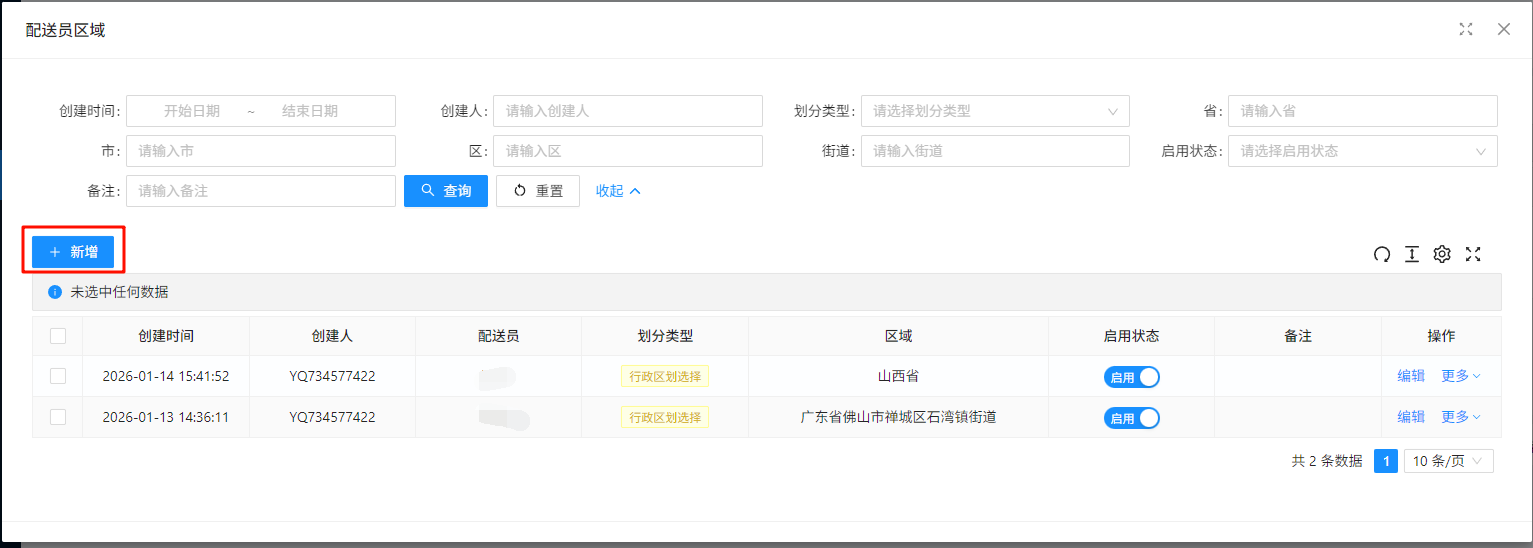Viewport: 1533px width, 548px height.
Task: Open the 启用状态 dropdown
Action: point(1361,151)
